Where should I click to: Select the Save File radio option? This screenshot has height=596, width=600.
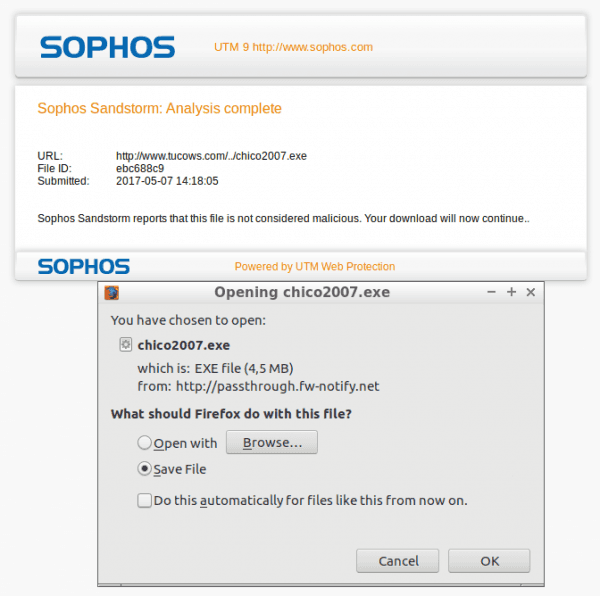[x=145, y=469]
